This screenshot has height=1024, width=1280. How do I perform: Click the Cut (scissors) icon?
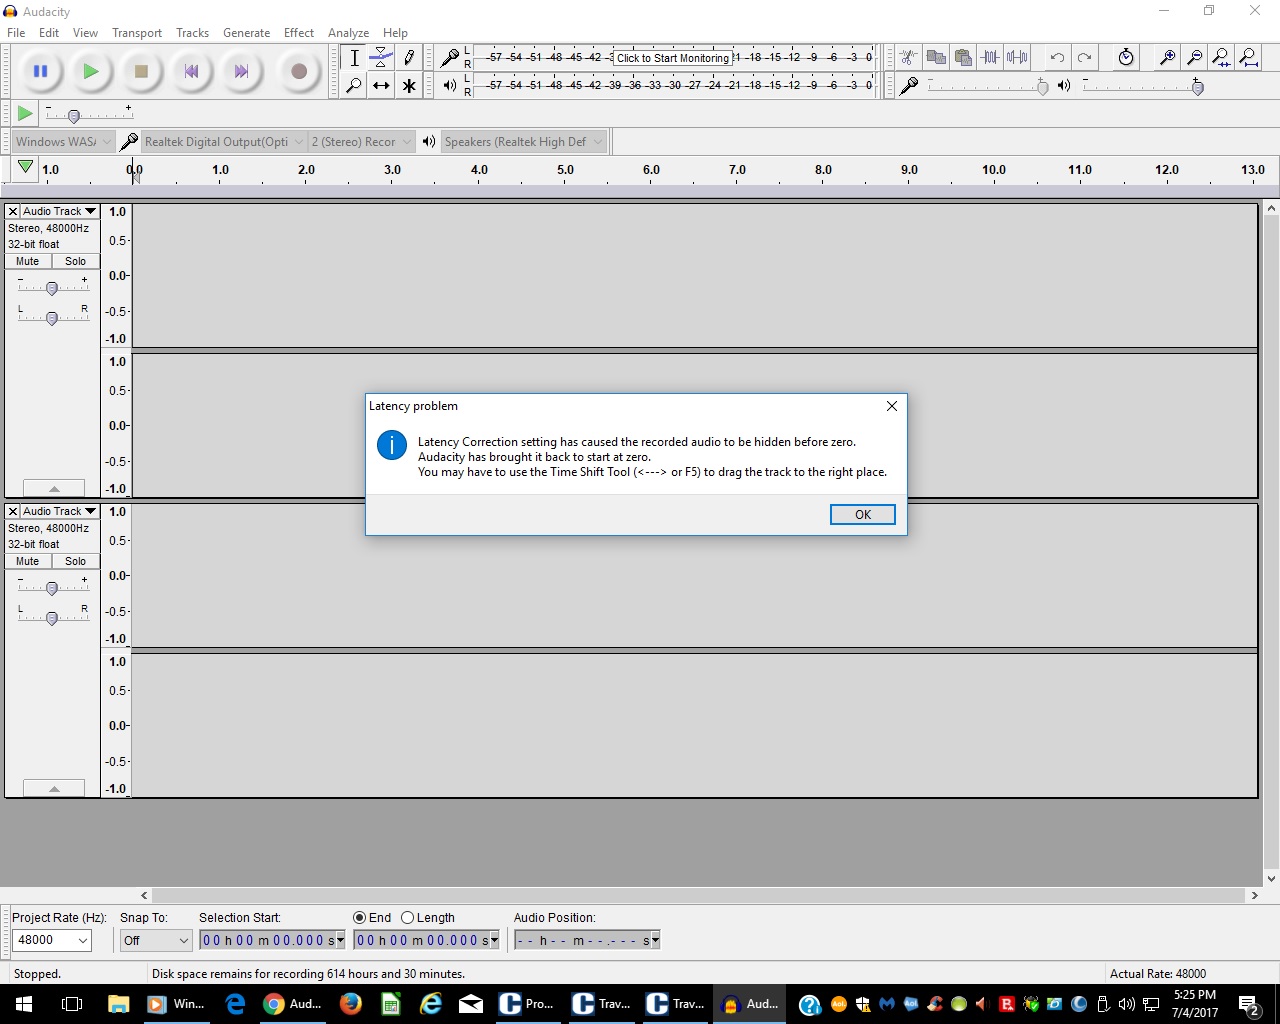coord(908,57)
